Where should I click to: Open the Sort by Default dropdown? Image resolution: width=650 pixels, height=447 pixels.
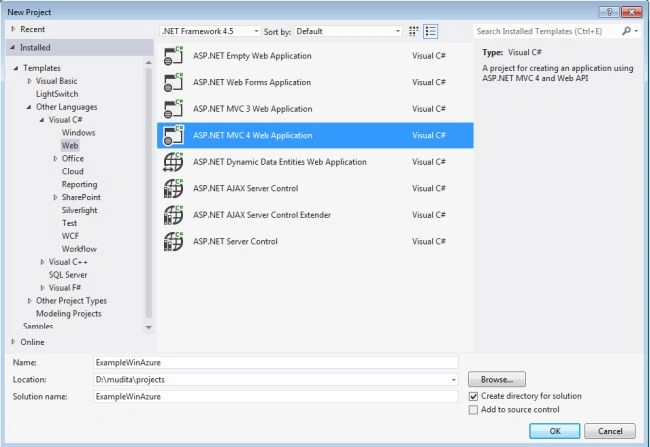(348, 32)
